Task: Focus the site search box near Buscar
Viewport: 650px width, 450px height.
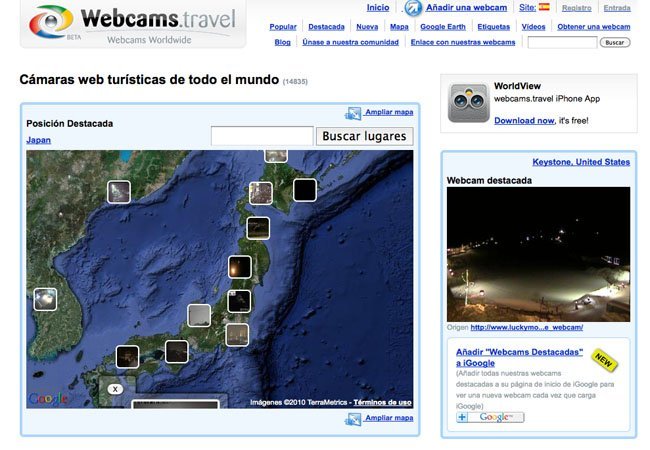Action: [562, 42]
